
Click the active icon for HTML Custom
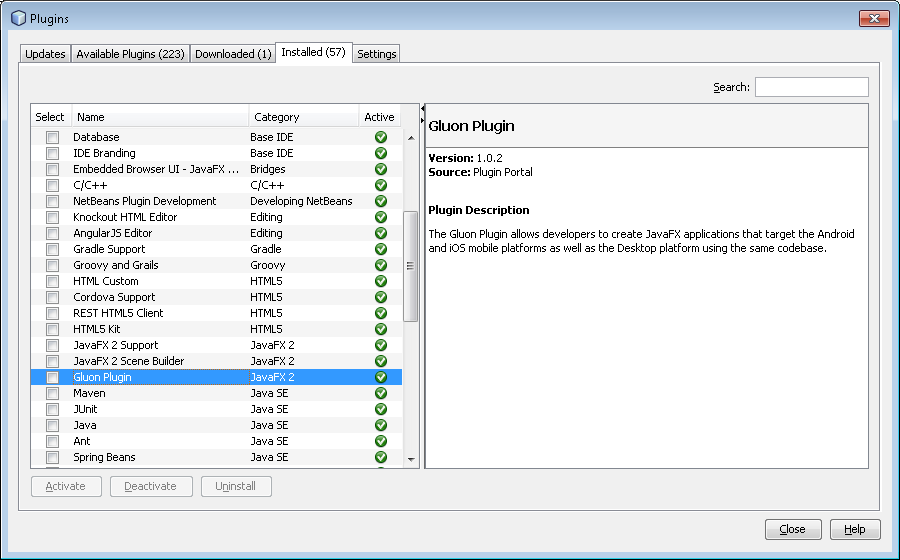click(x=381, y=281)
